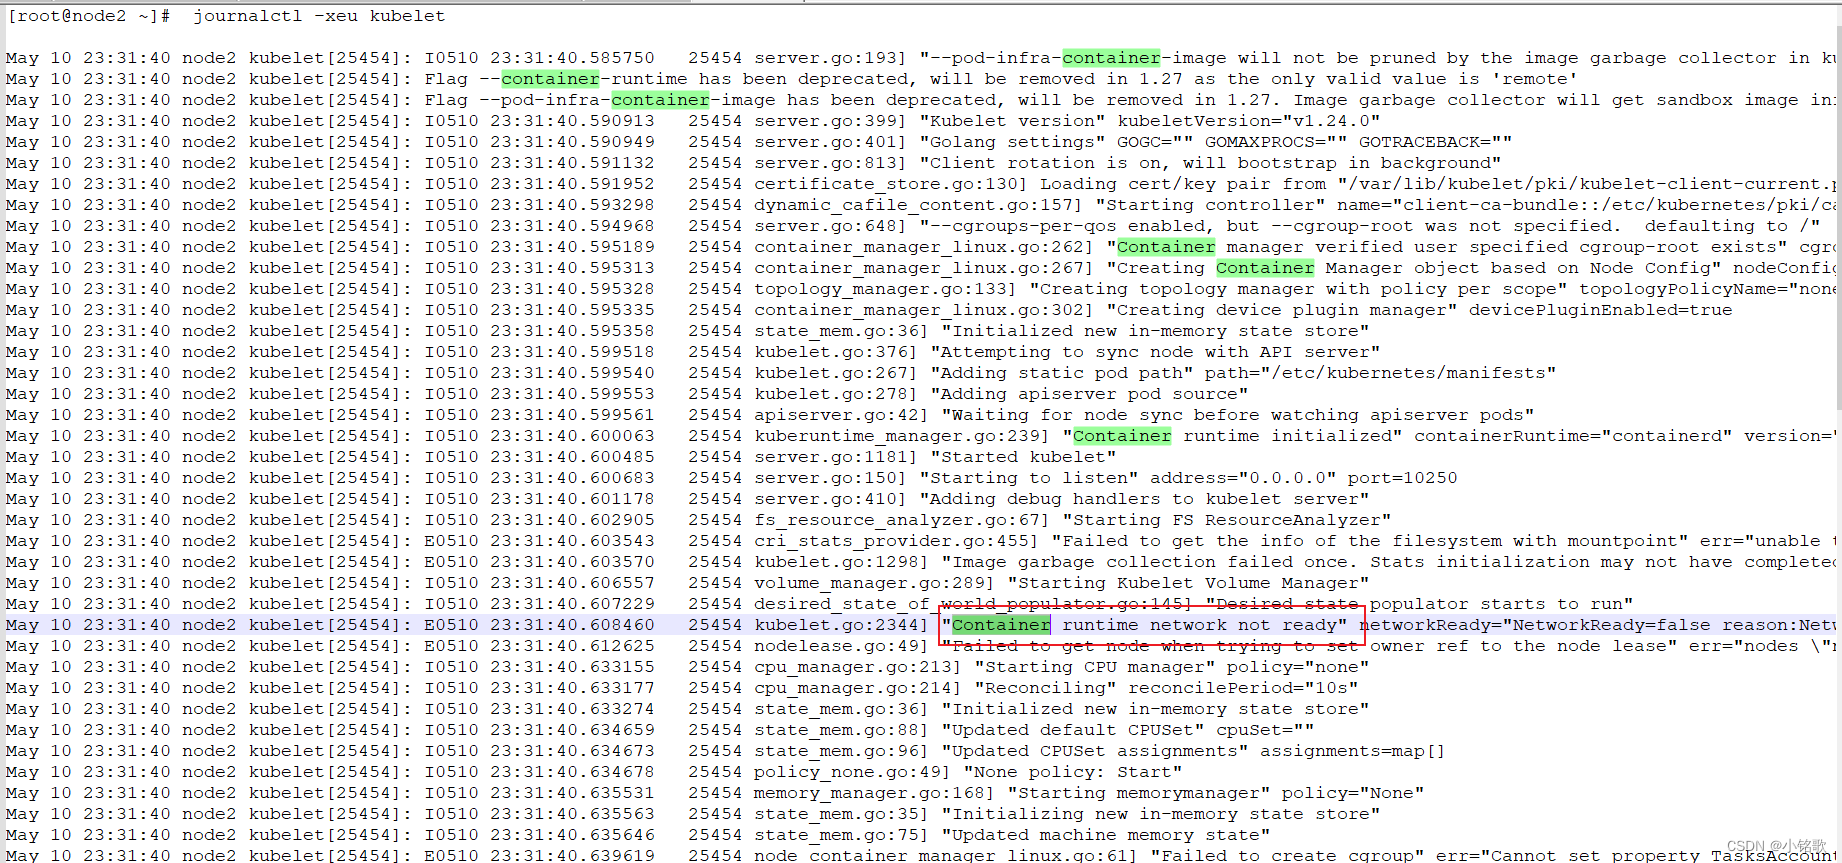Click the 'memory_manager.go:168]' source reference
The image size is (1842, 863).
(x=874, y=793)
